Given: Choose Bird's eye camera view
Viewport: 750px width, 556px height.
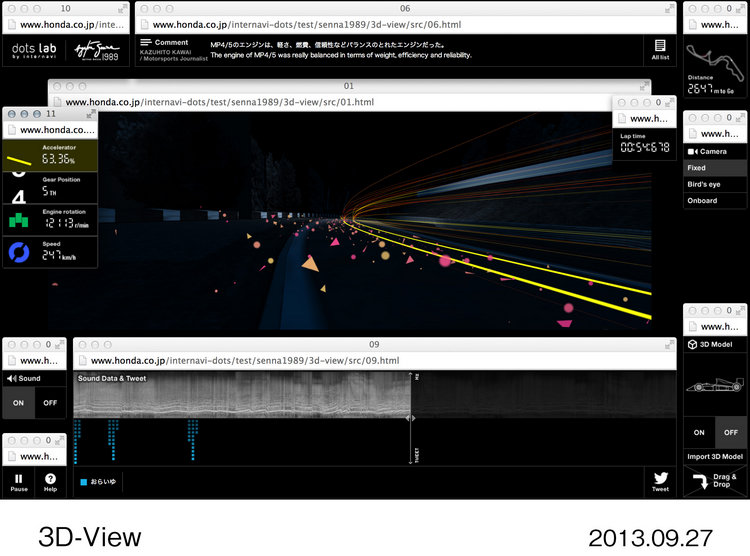Looking at the screenshot, I should coord(715,184).
